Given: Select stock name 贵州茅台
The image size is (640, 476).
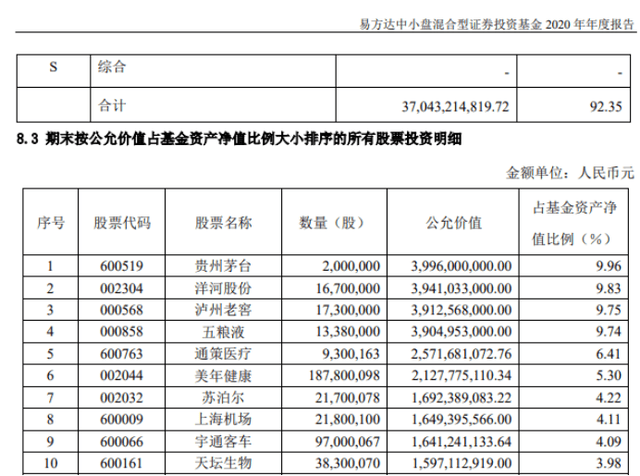Looking at the screenshot, I should pyautogui.click(x=223, y=266).
